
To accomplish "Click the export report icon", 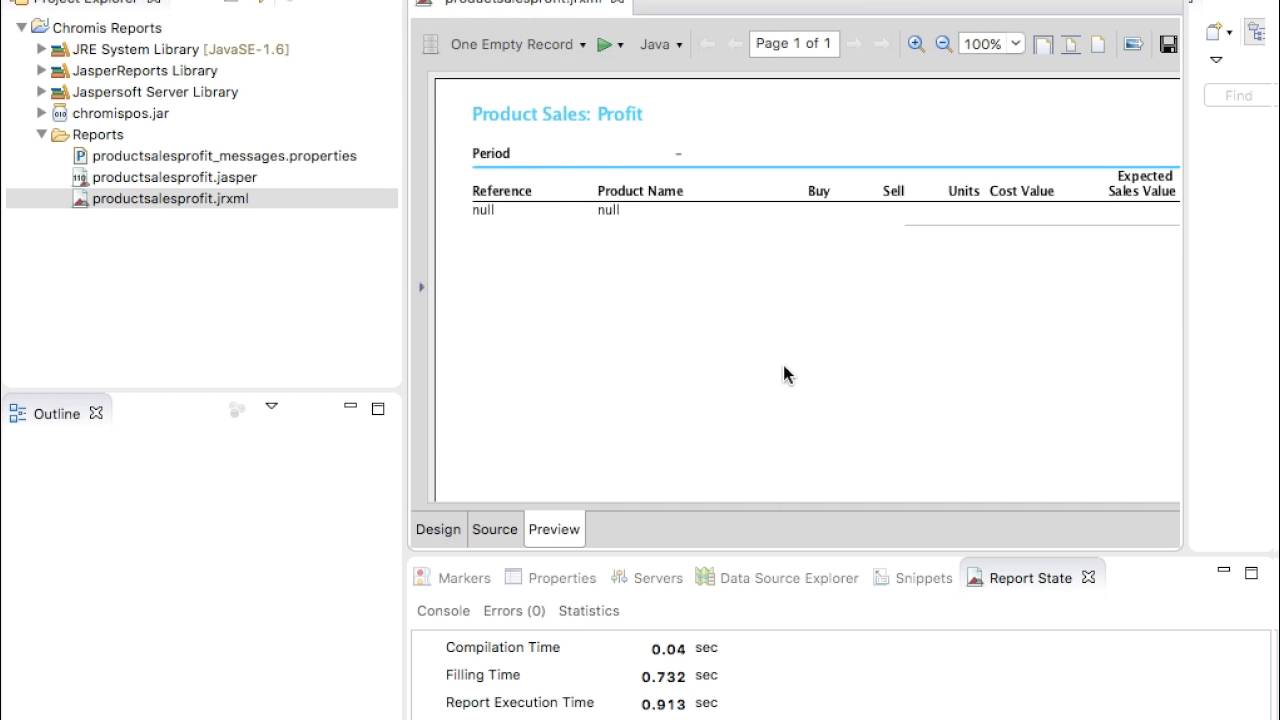I will click(x=1133, y=44).
